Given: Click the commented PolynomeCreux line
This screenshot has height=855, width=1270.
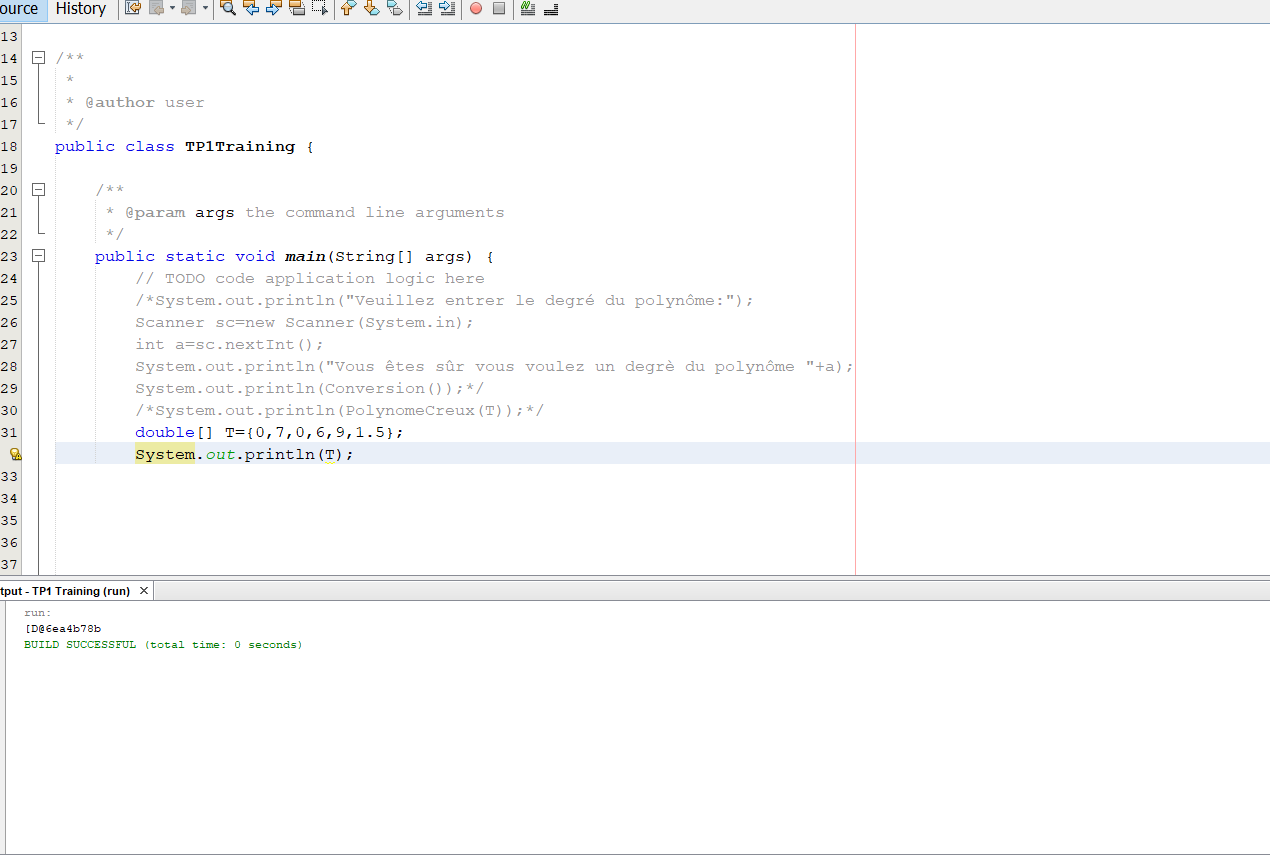Looking at the screenshot, I should coord(340,410).
